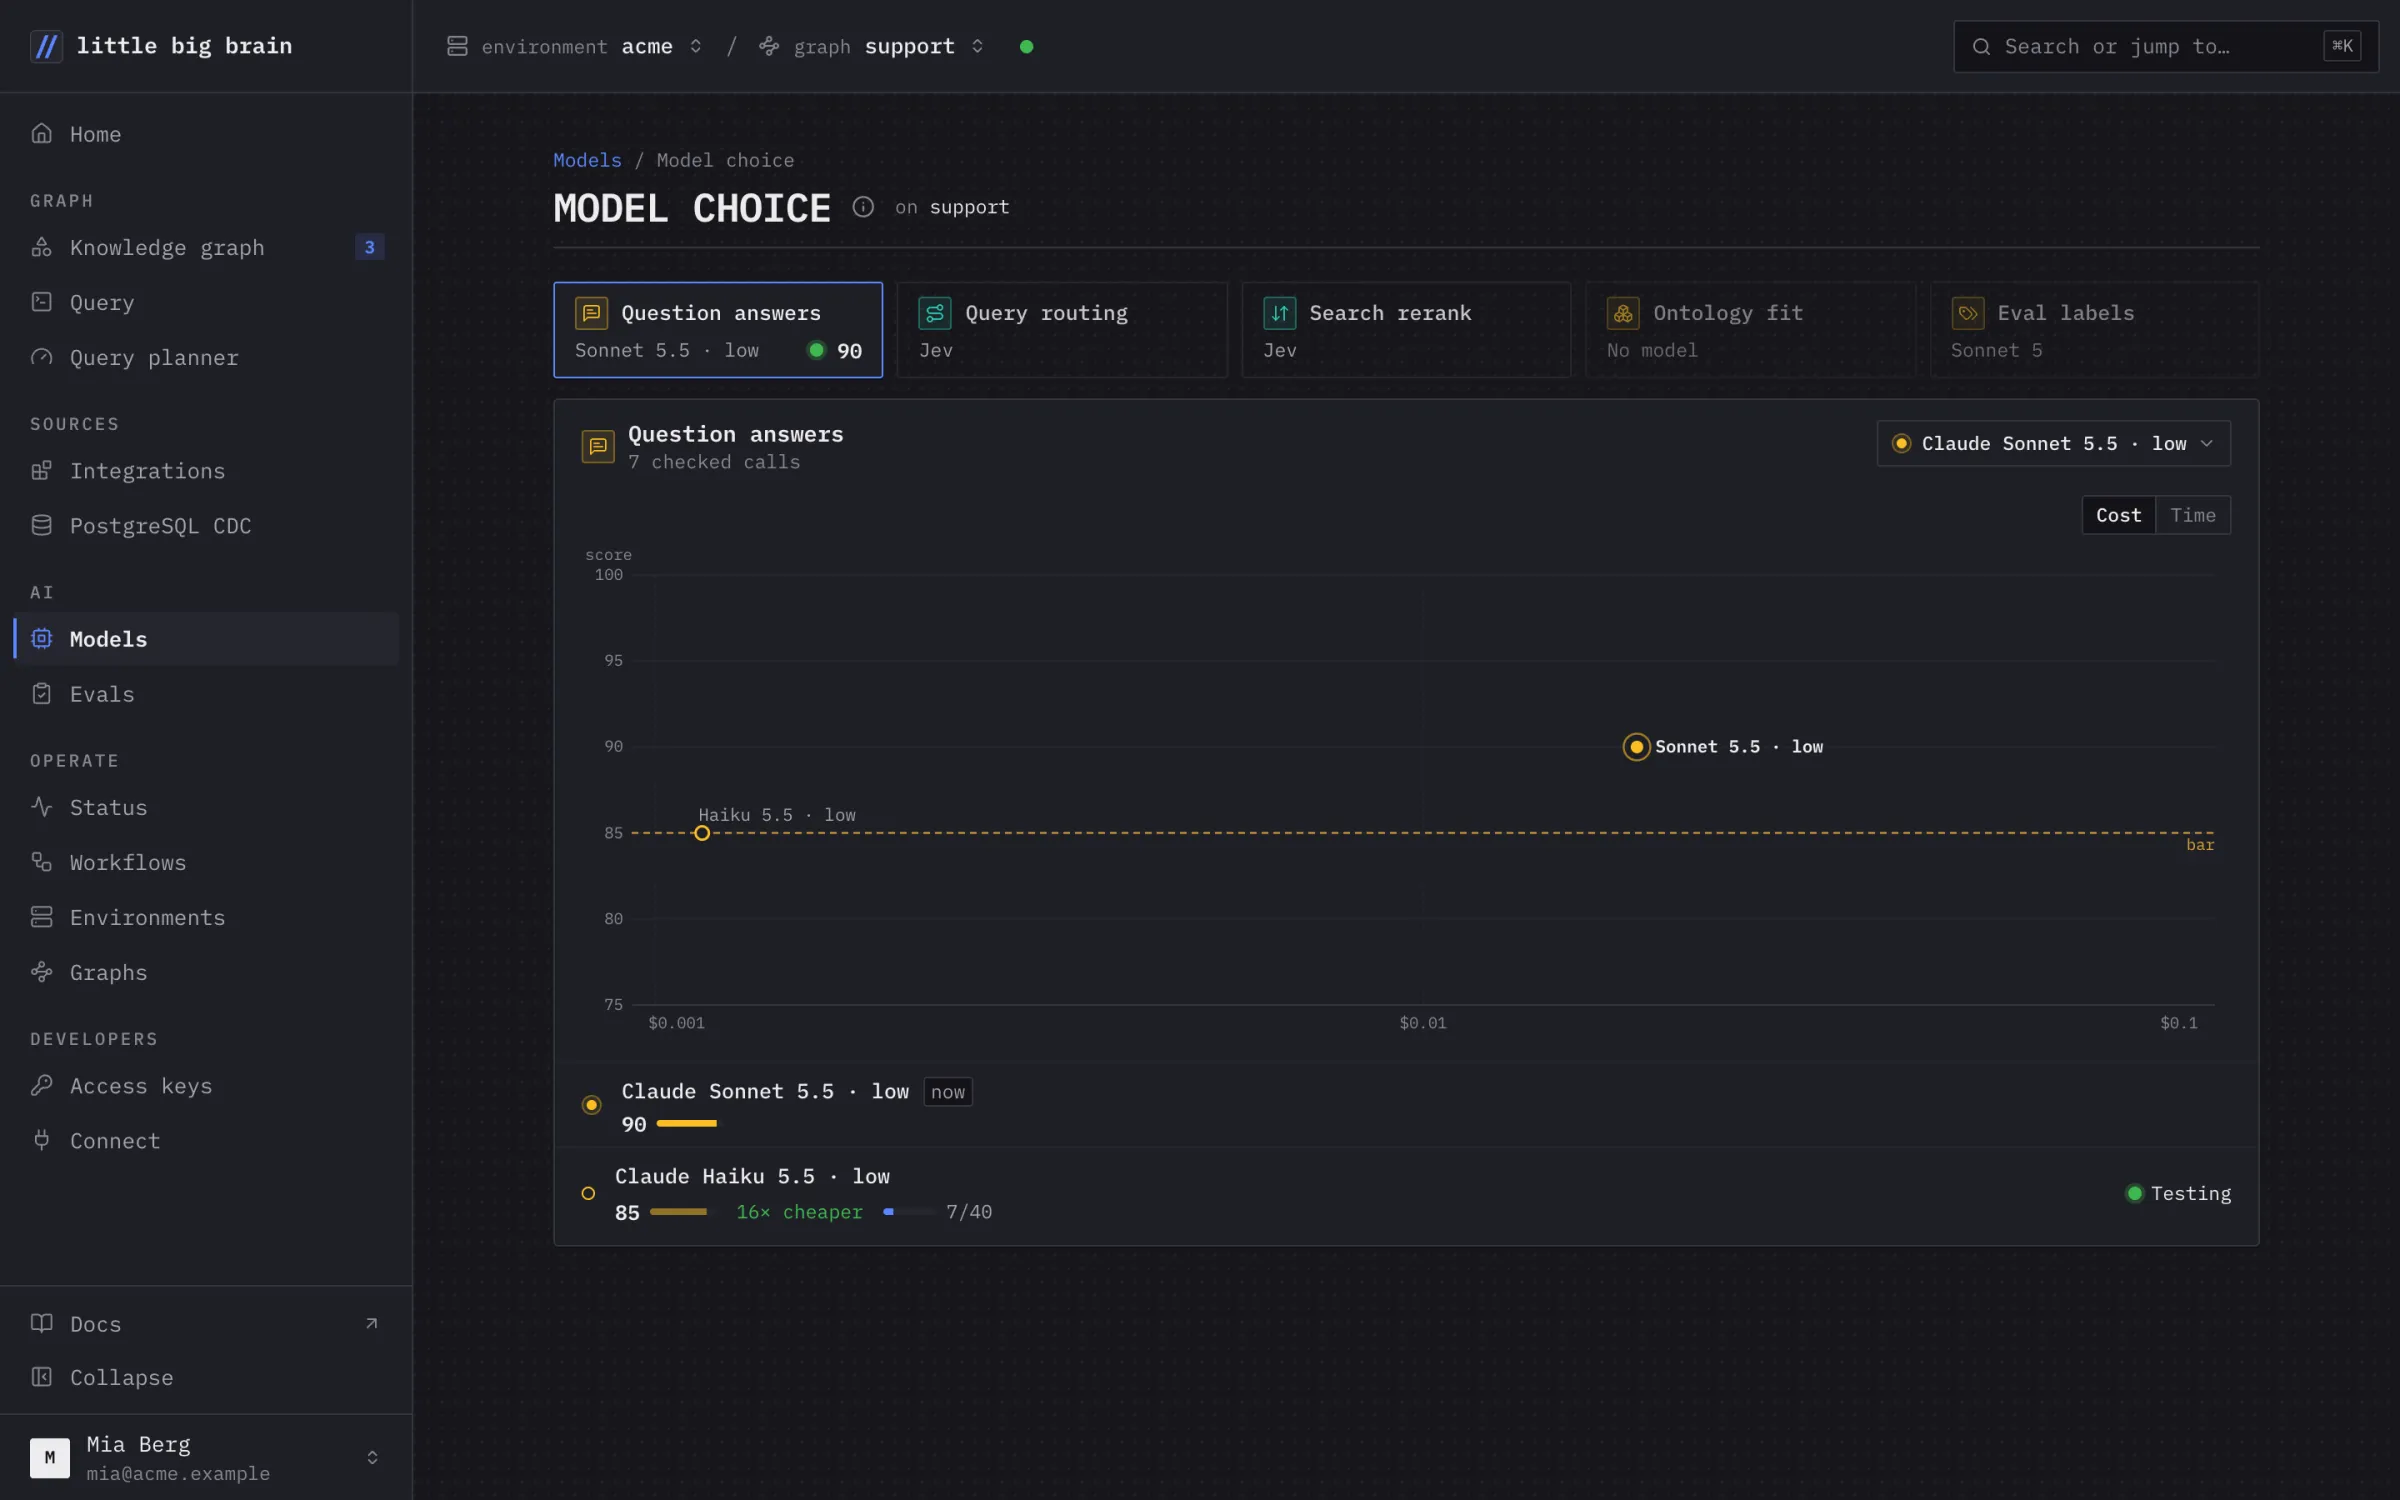The image size is (2400, 1500).
Task: Select the Question answers tab card
Action: [718, 330]
